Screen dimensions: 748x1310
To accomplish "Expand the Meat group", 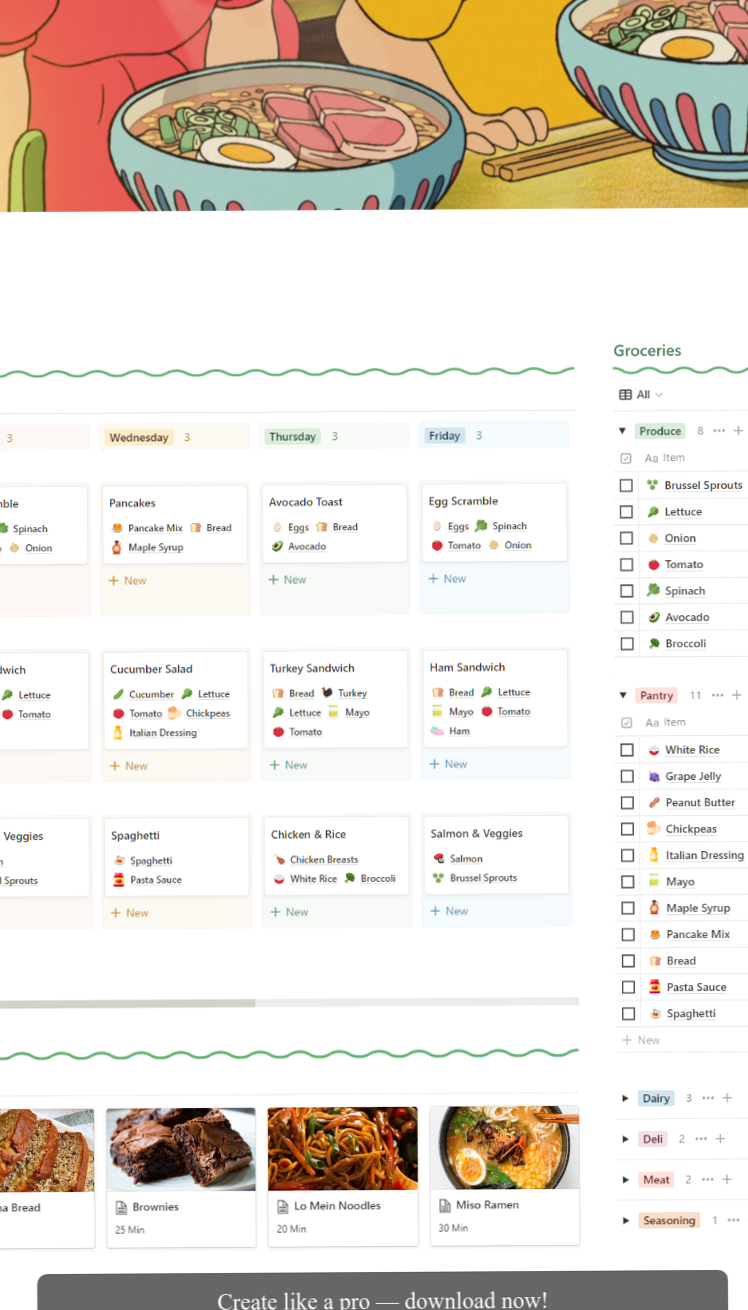I will [x=626, y=1180].
